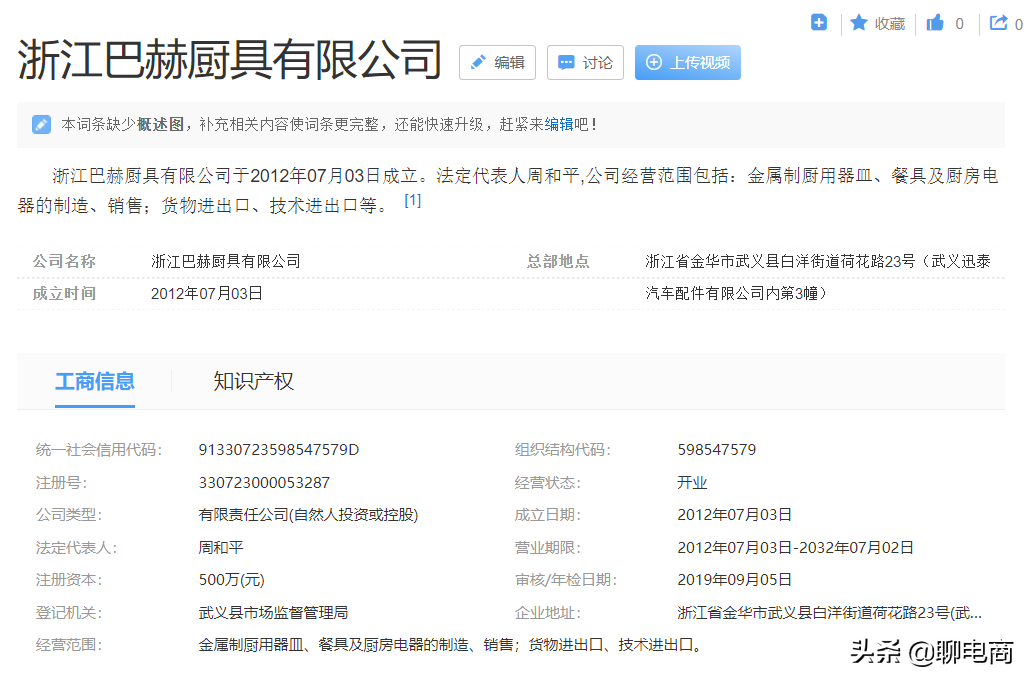Switch to the 知识产权 tab
1034x685 pixels.
coord(253,381)
